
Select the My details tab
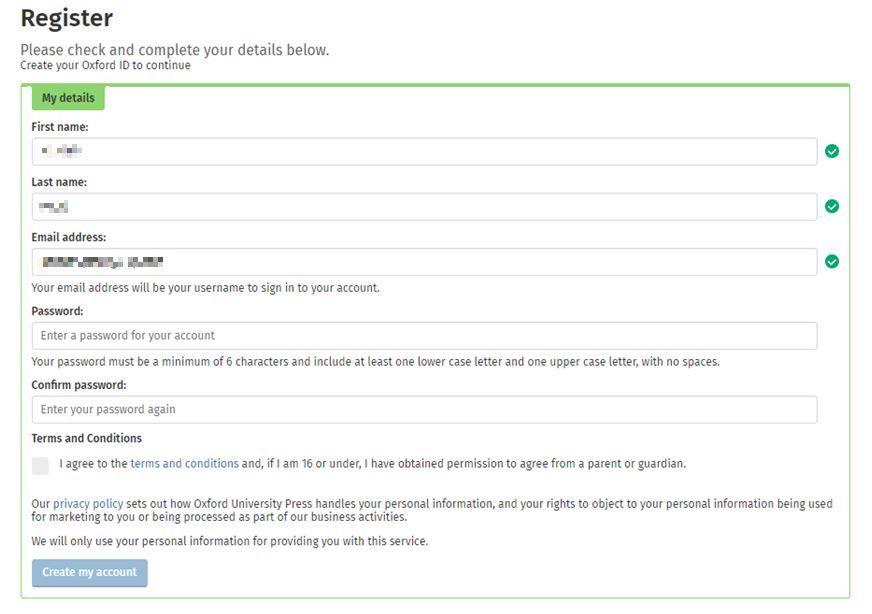(x=68, y=98)
